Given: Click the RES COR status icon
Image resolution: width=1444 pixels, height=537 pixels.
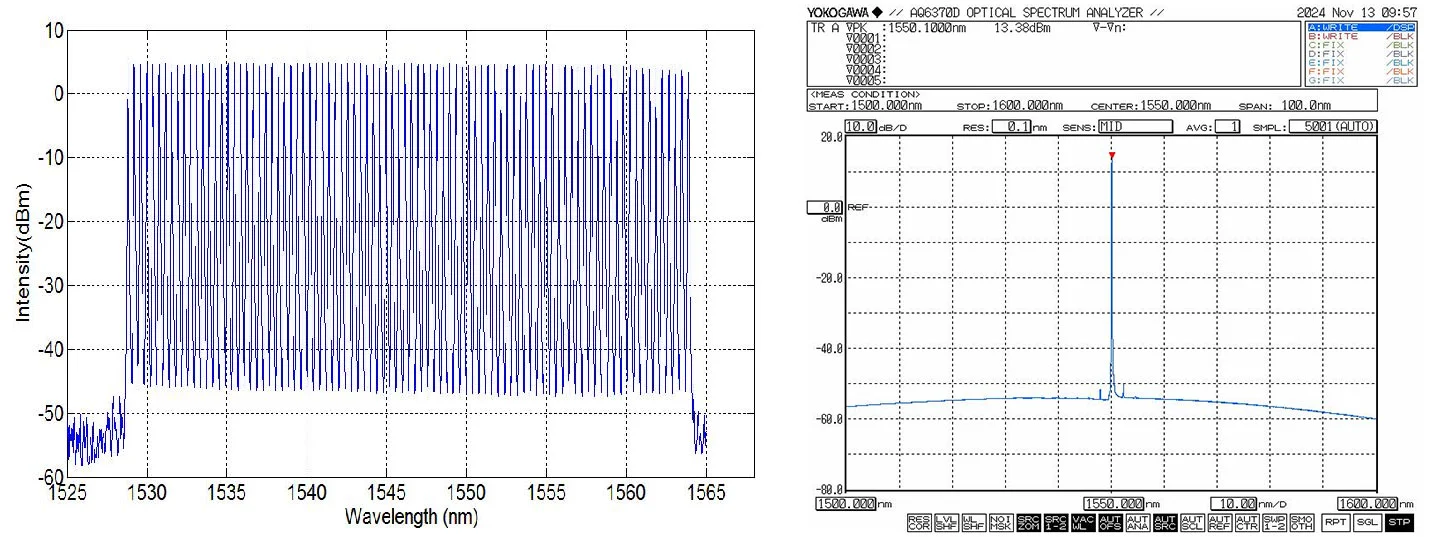Looking at the screenshot, I should 919,522.
